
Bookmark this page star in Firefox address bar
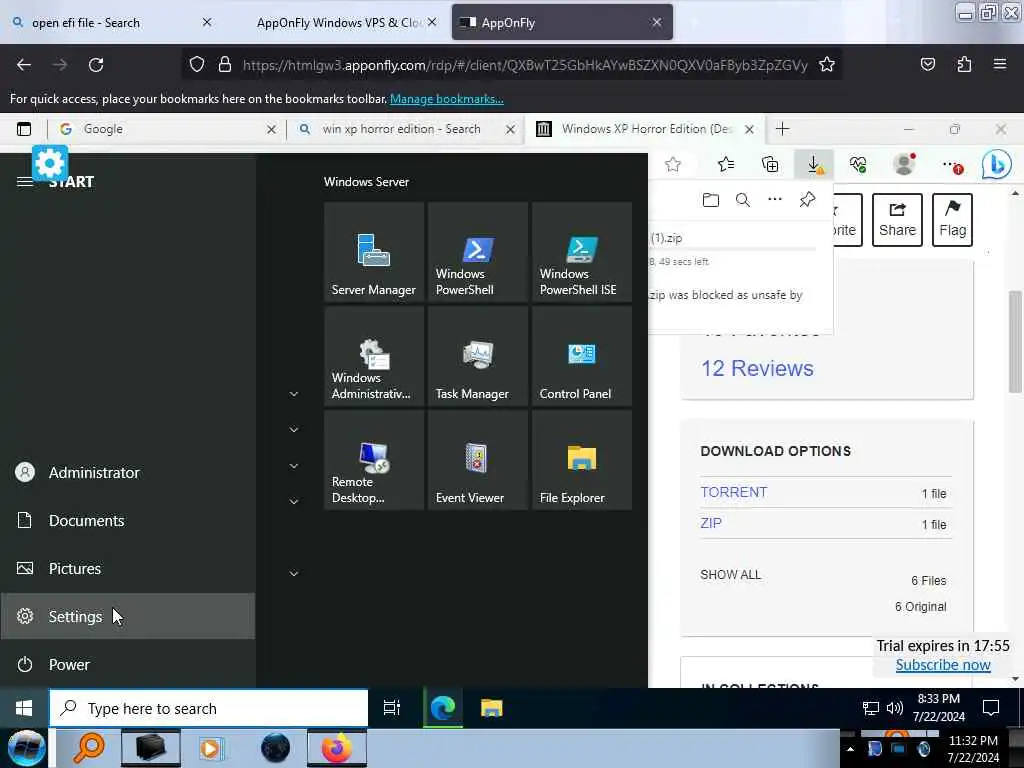827,65
